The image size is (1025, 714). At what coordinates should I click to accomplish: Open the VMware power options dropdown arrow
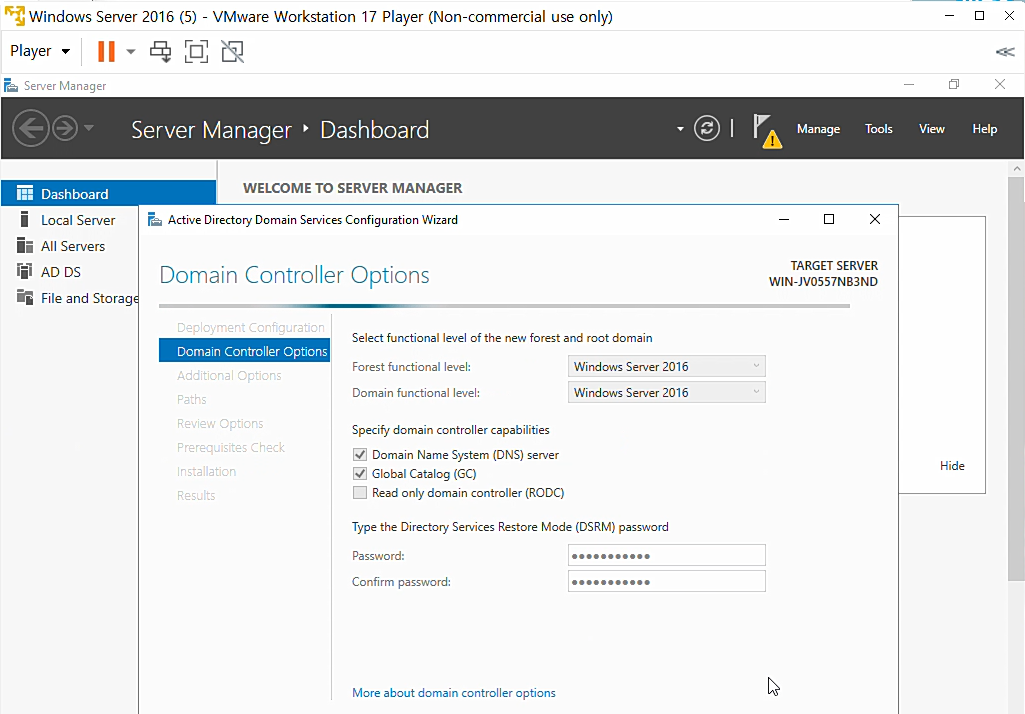click(131, 52)
